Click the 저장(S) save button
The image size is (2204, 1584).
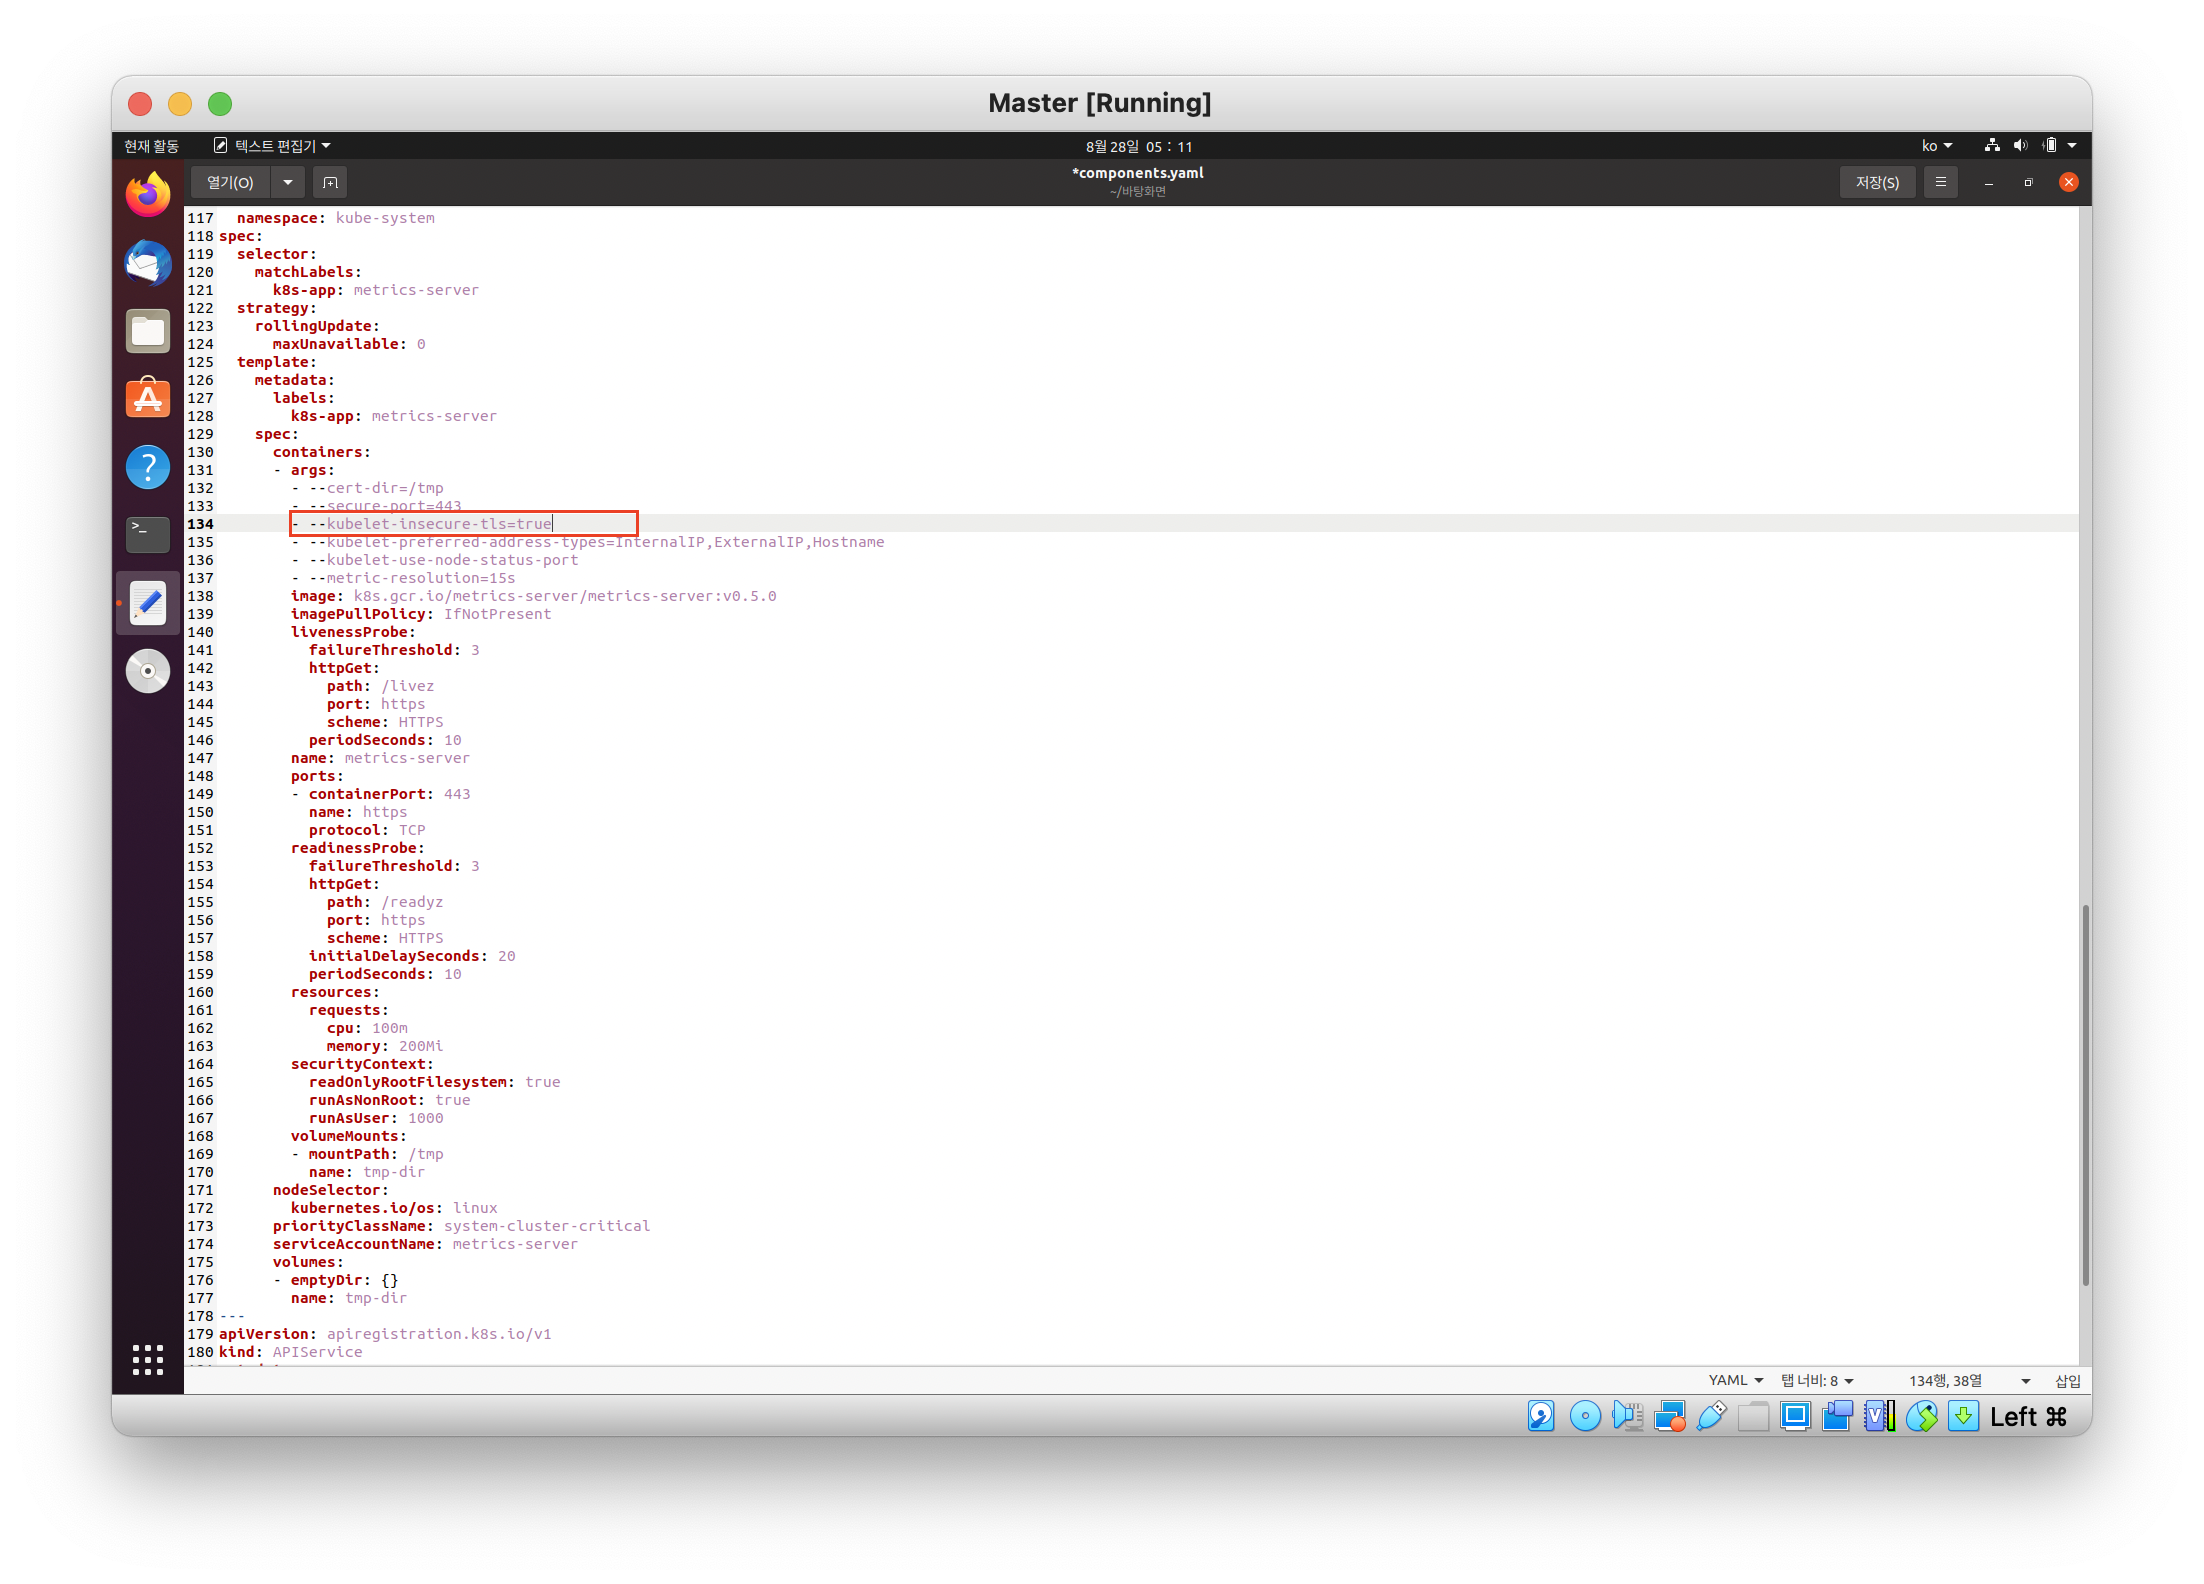pyautogui.click(x=1877, y=182)
